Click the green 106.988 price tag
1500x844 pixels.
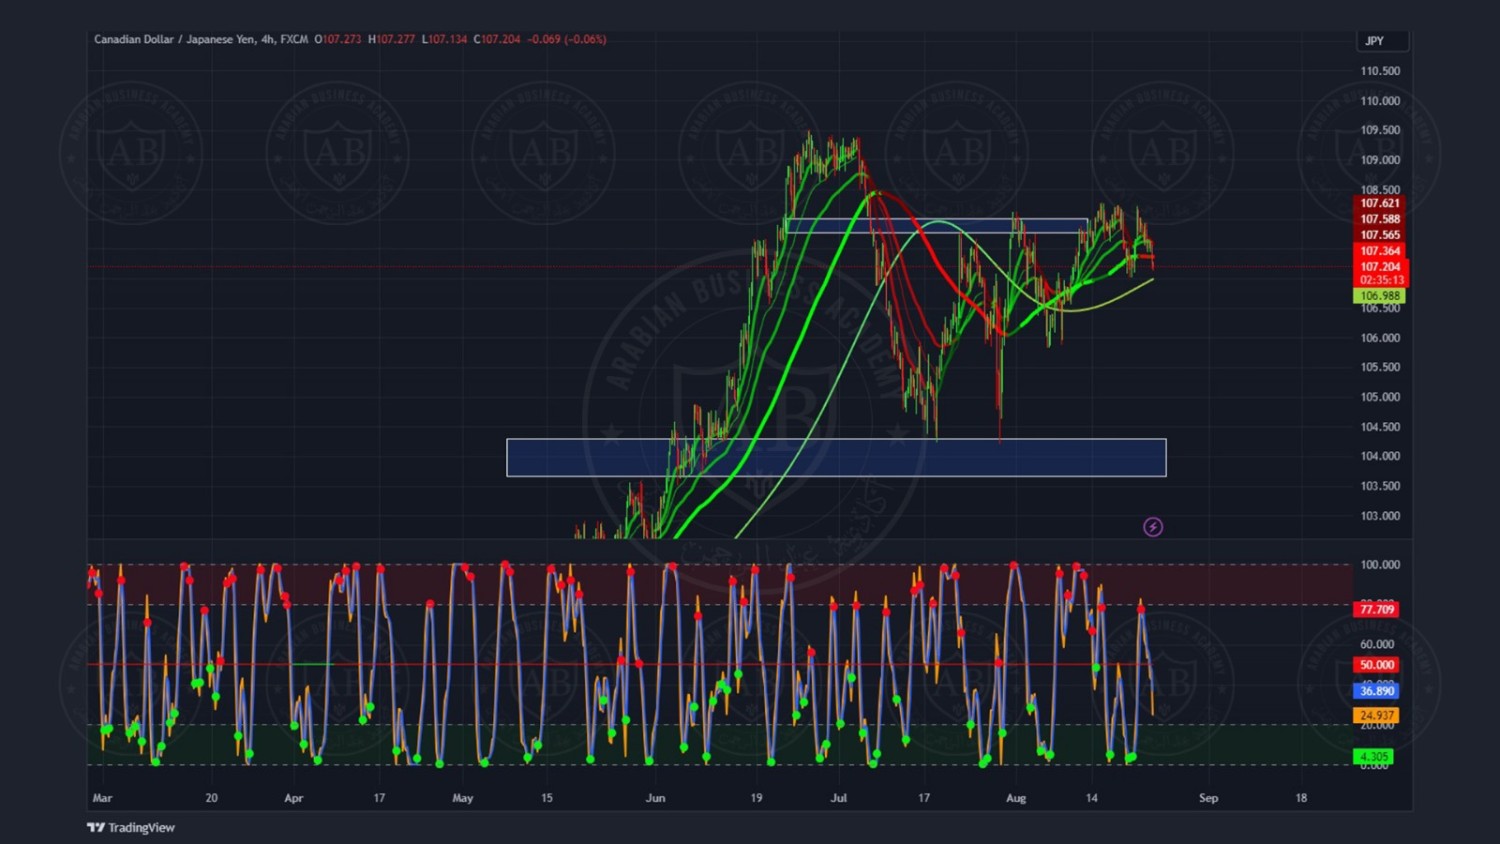click(x=1380, y=296)
